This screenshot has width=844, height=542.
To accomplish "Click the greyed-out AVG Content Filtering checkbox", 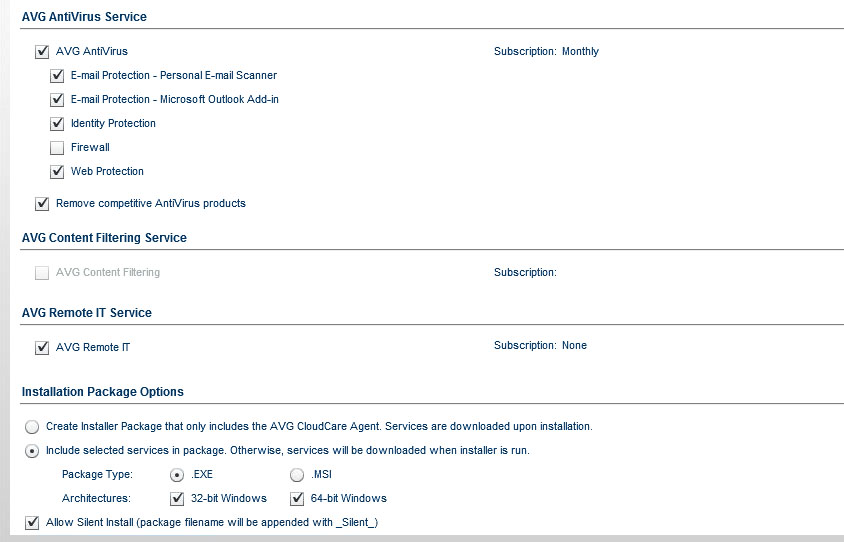I will coord(42,272).
